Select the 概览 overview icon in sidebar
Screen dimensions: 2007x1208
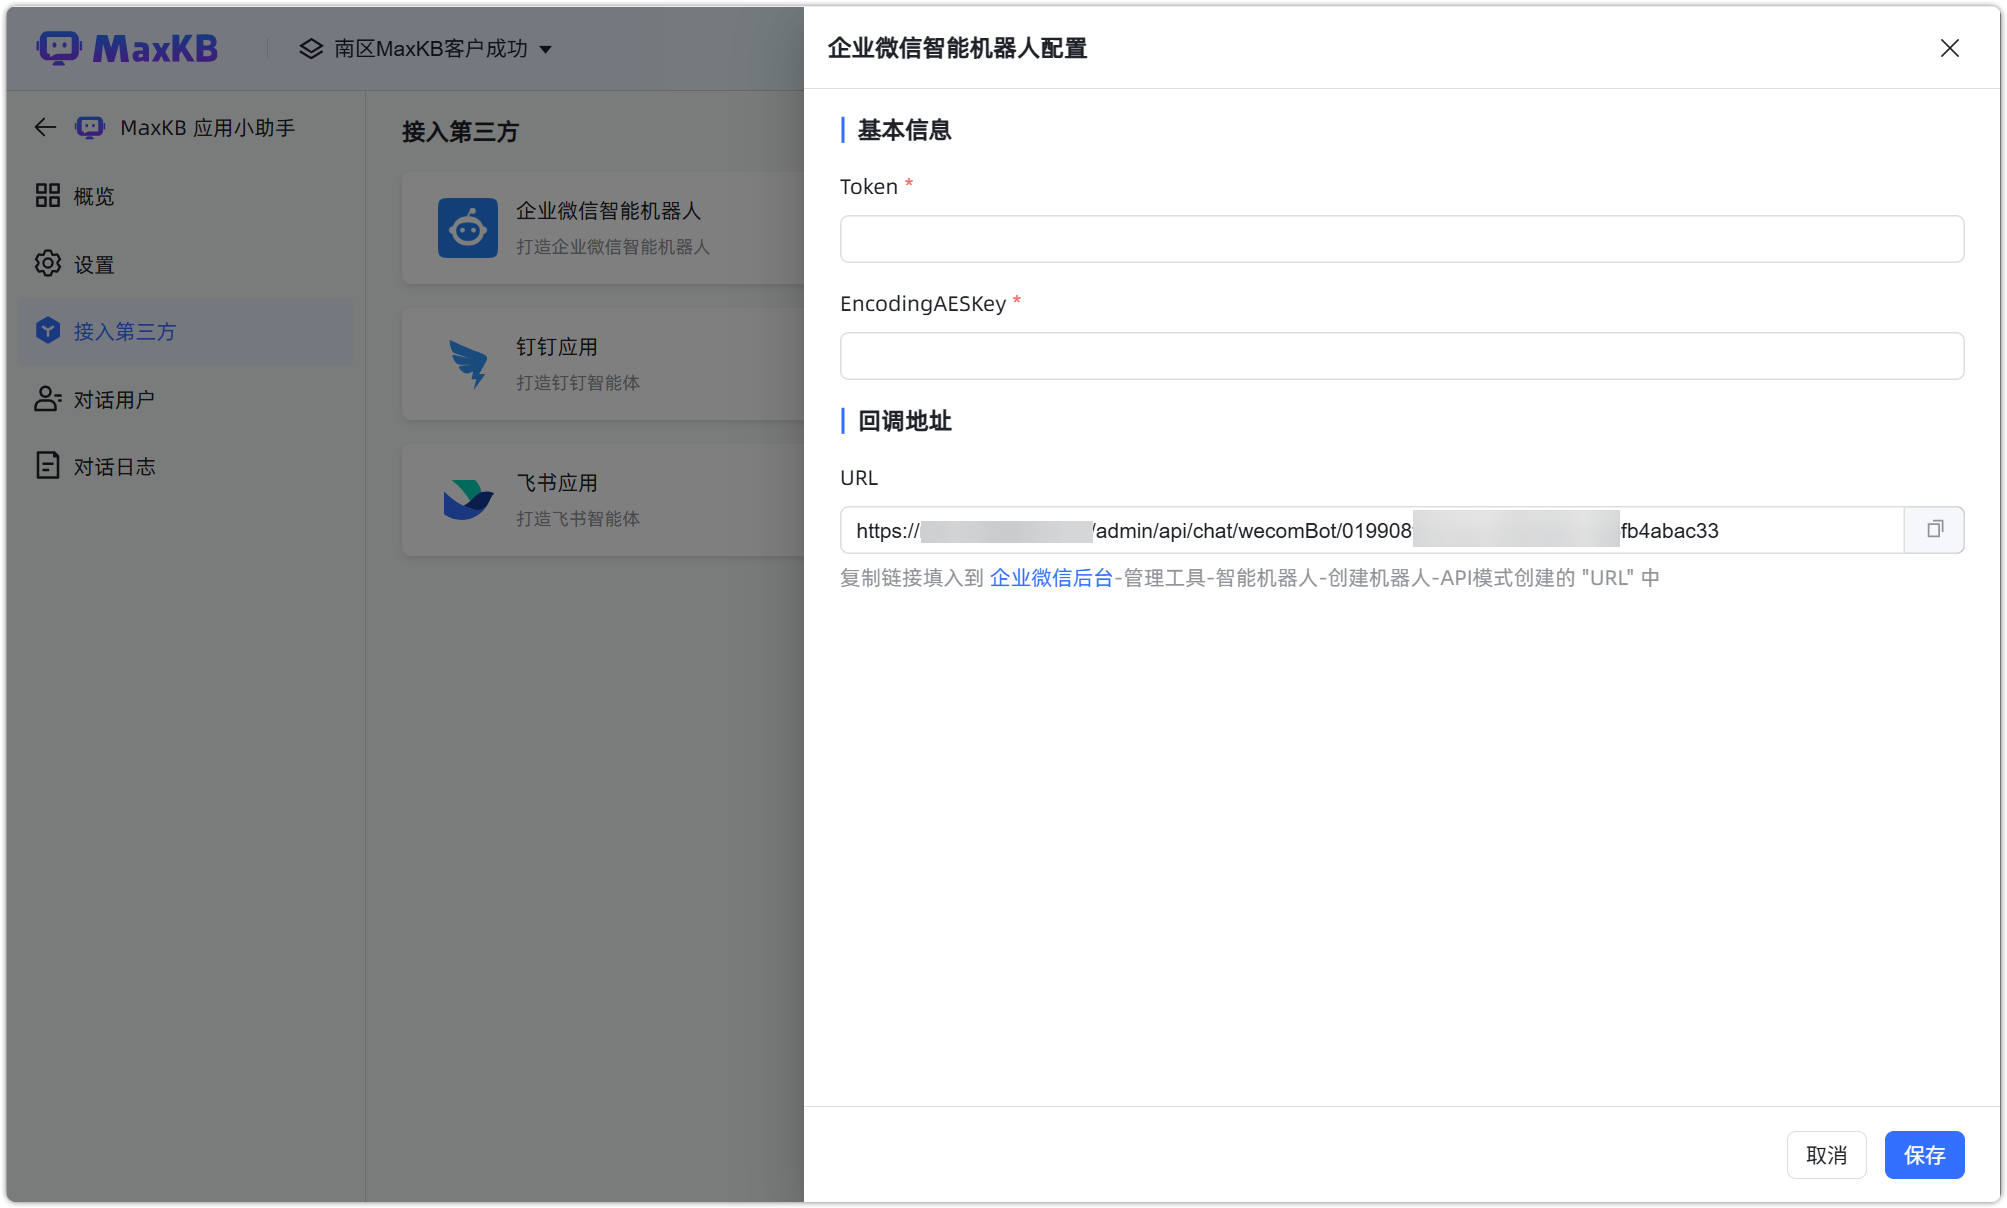pos(47,195)
